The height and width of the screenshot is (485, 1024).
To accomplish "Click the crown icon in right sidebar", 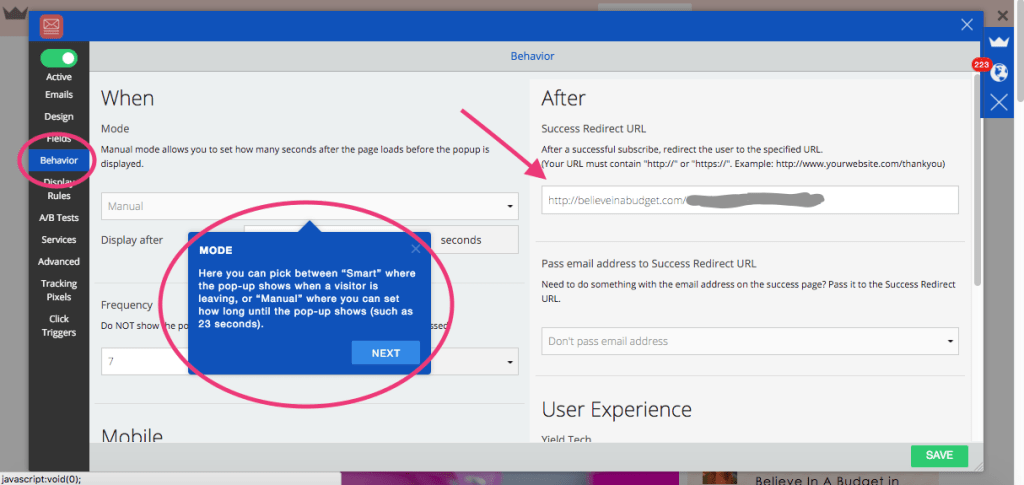I will click(x=998, y=42).
